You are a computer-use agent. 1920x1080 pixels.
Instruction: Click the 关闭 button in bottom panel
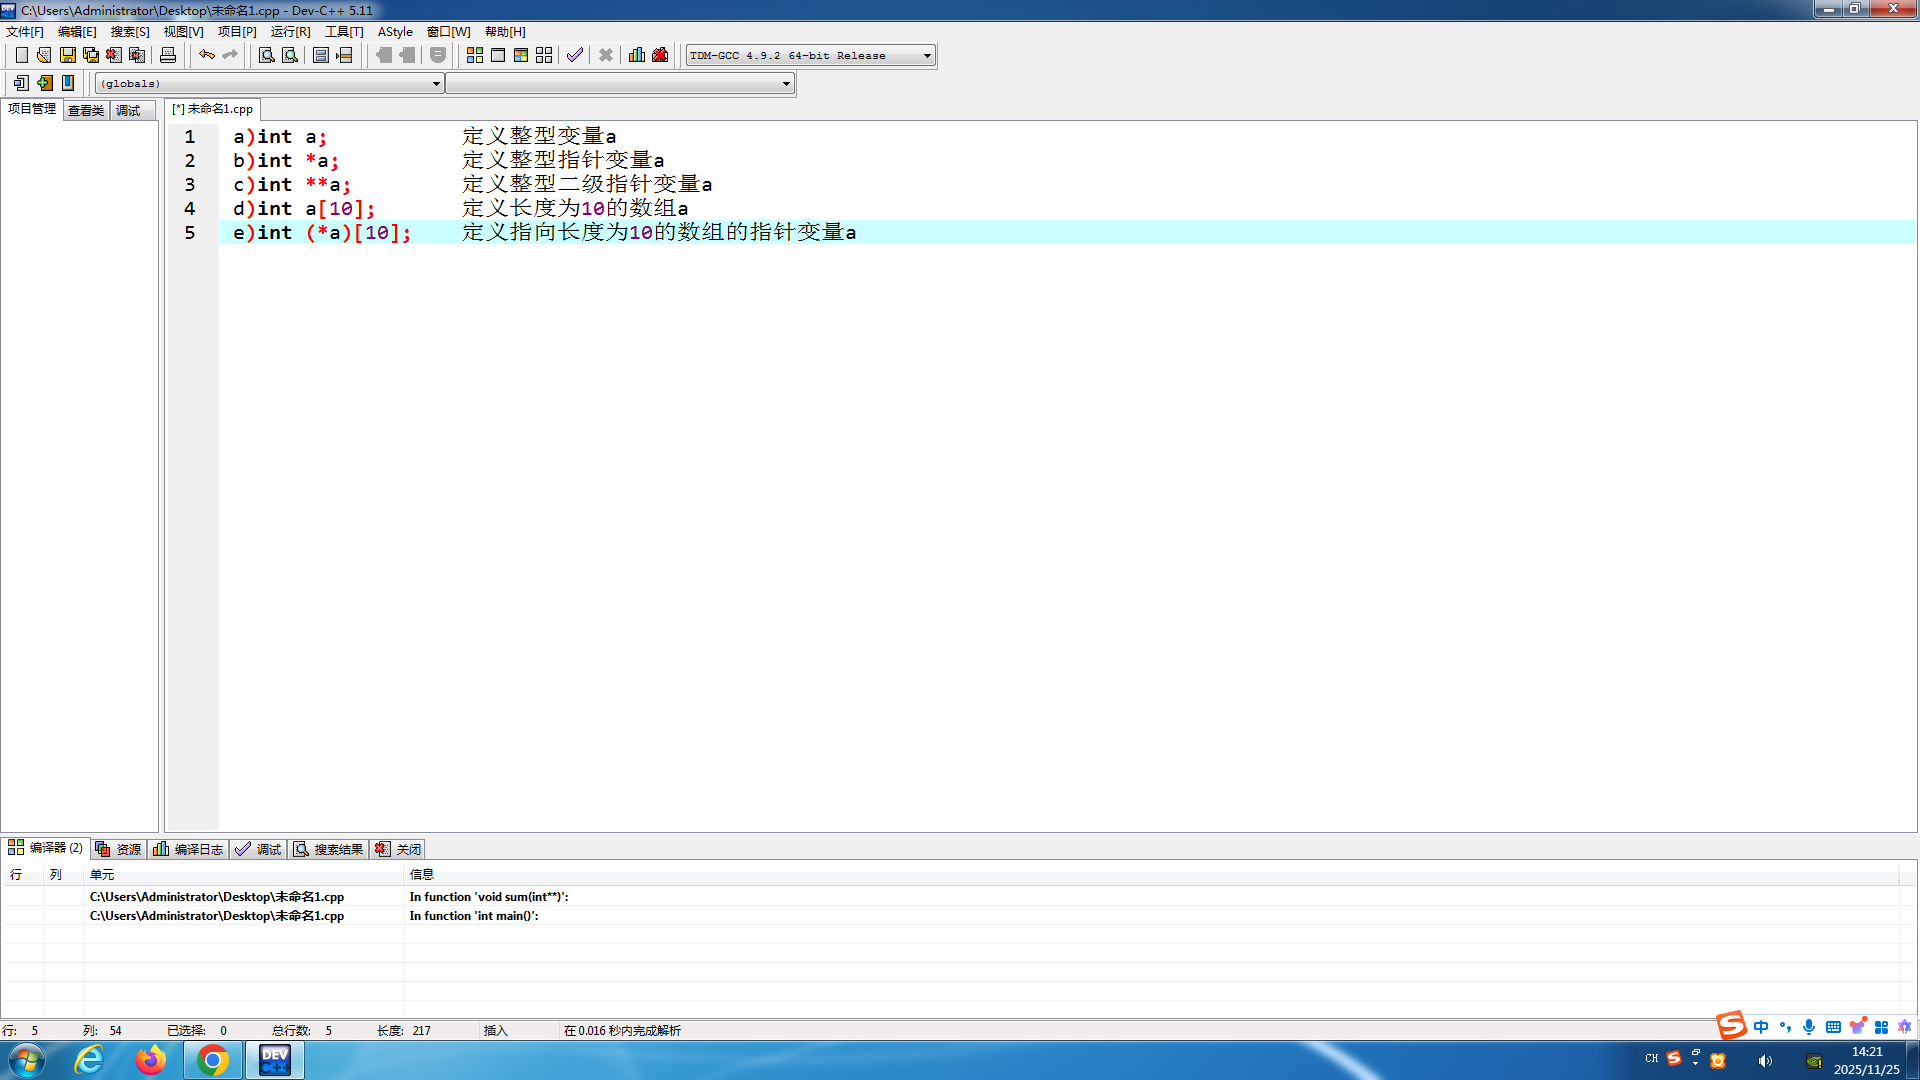click(x=398, y=849)
